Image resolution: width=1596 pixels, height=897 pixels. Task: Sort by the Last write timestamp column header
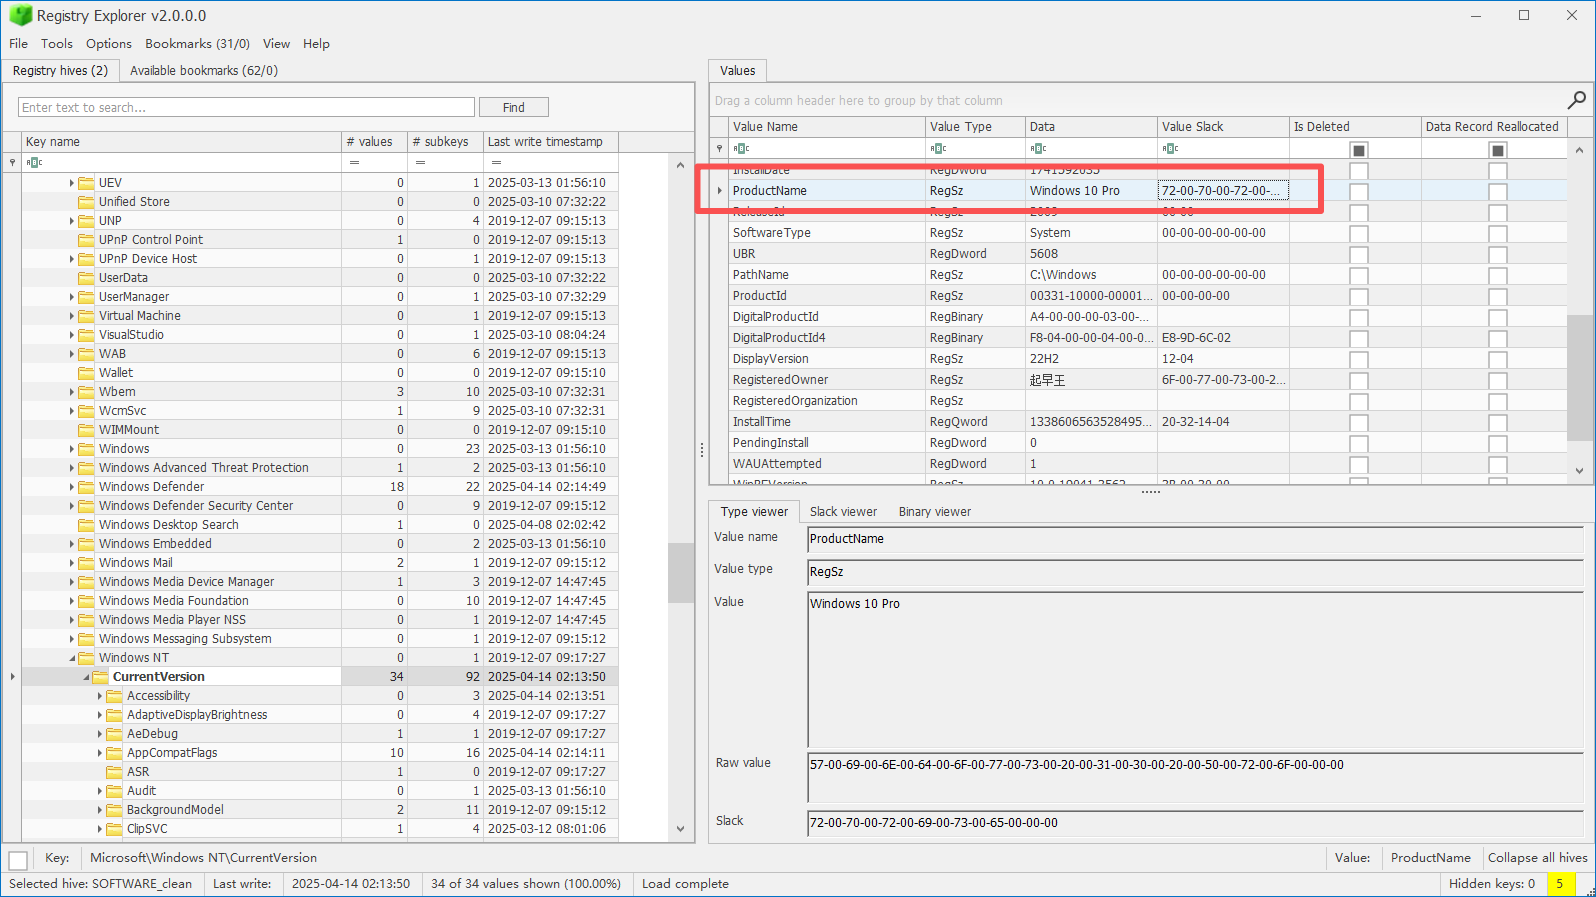(549, 142)
